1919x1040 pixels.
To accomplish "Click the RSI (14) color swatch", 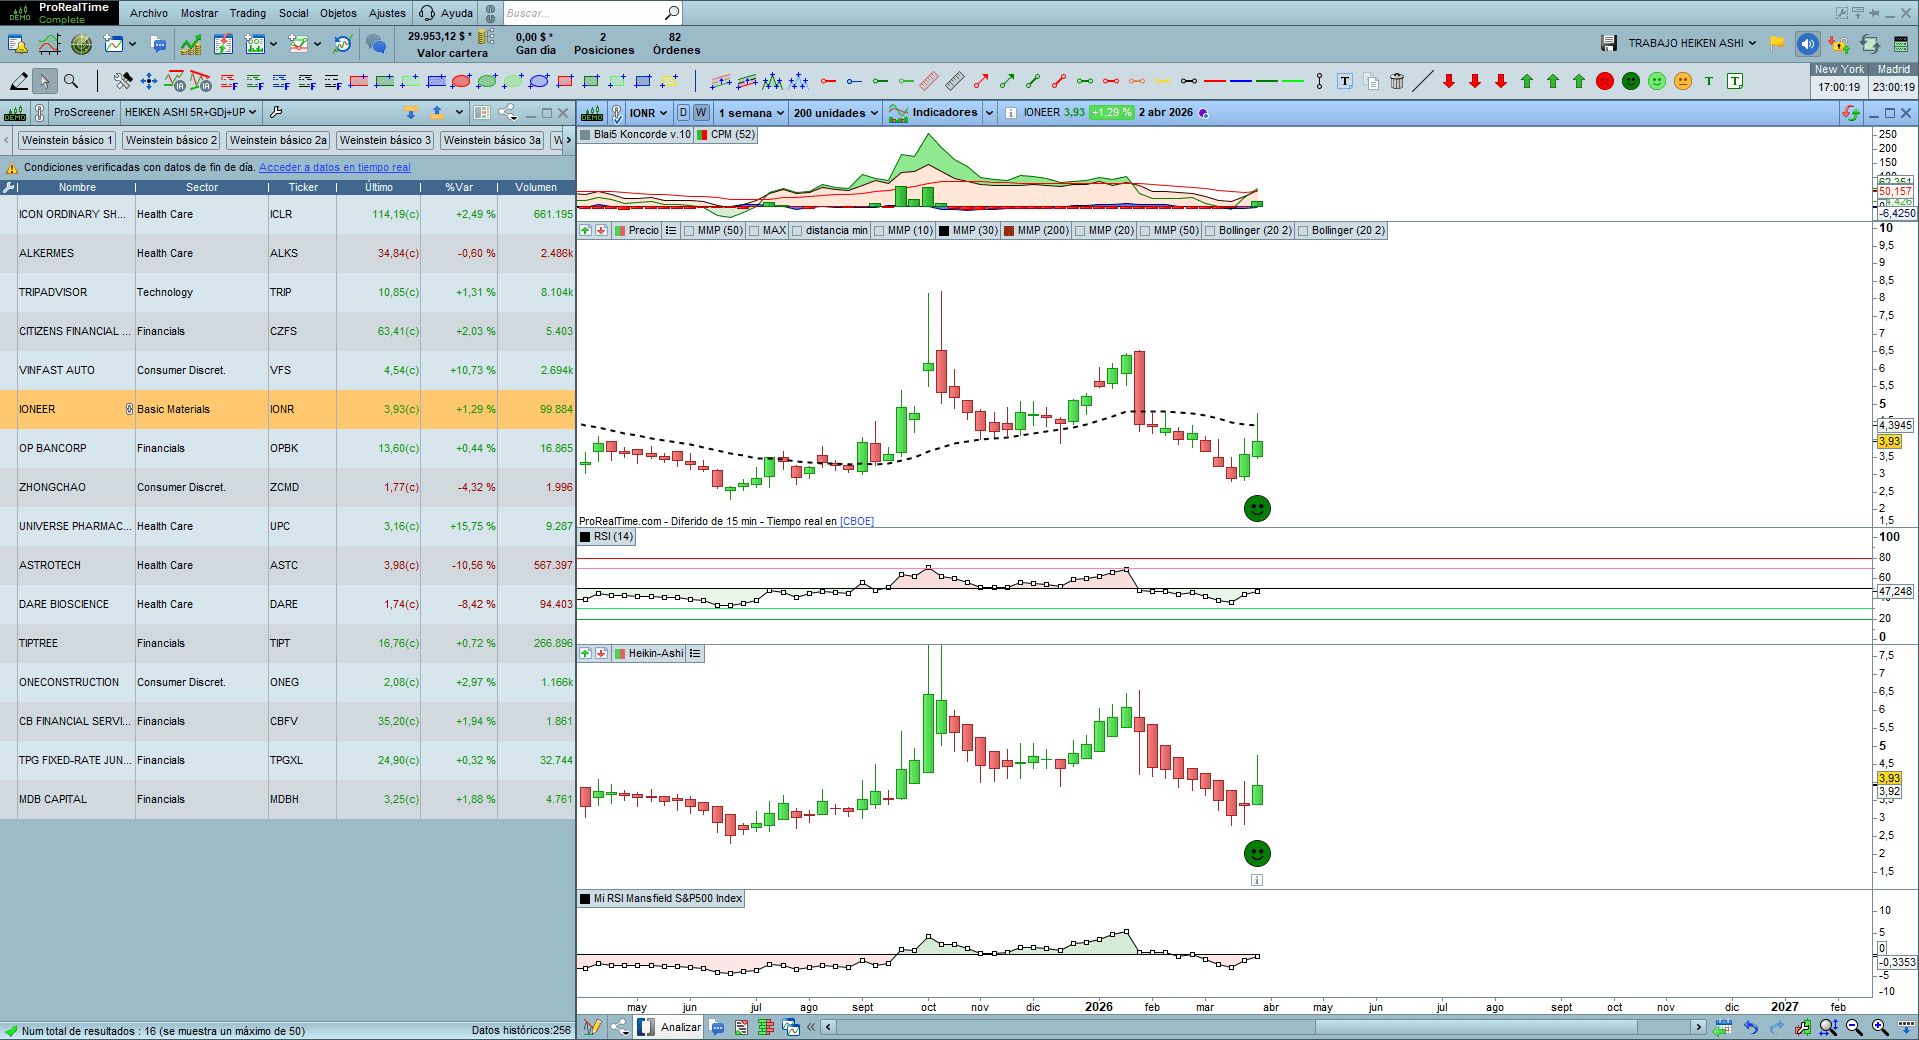I will tap(585, 537).
